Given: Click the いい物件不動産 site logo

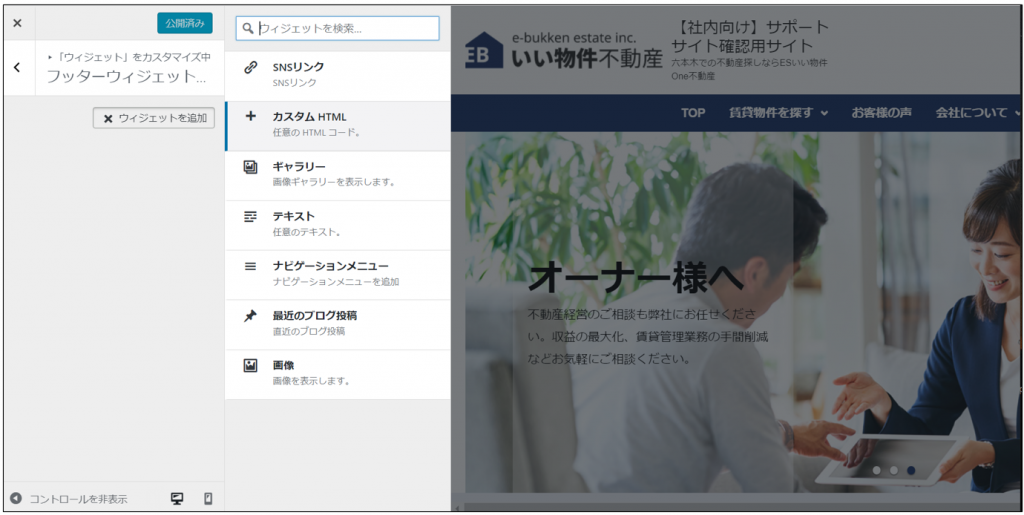Looking at the screenshot, I should click(563, 50).
